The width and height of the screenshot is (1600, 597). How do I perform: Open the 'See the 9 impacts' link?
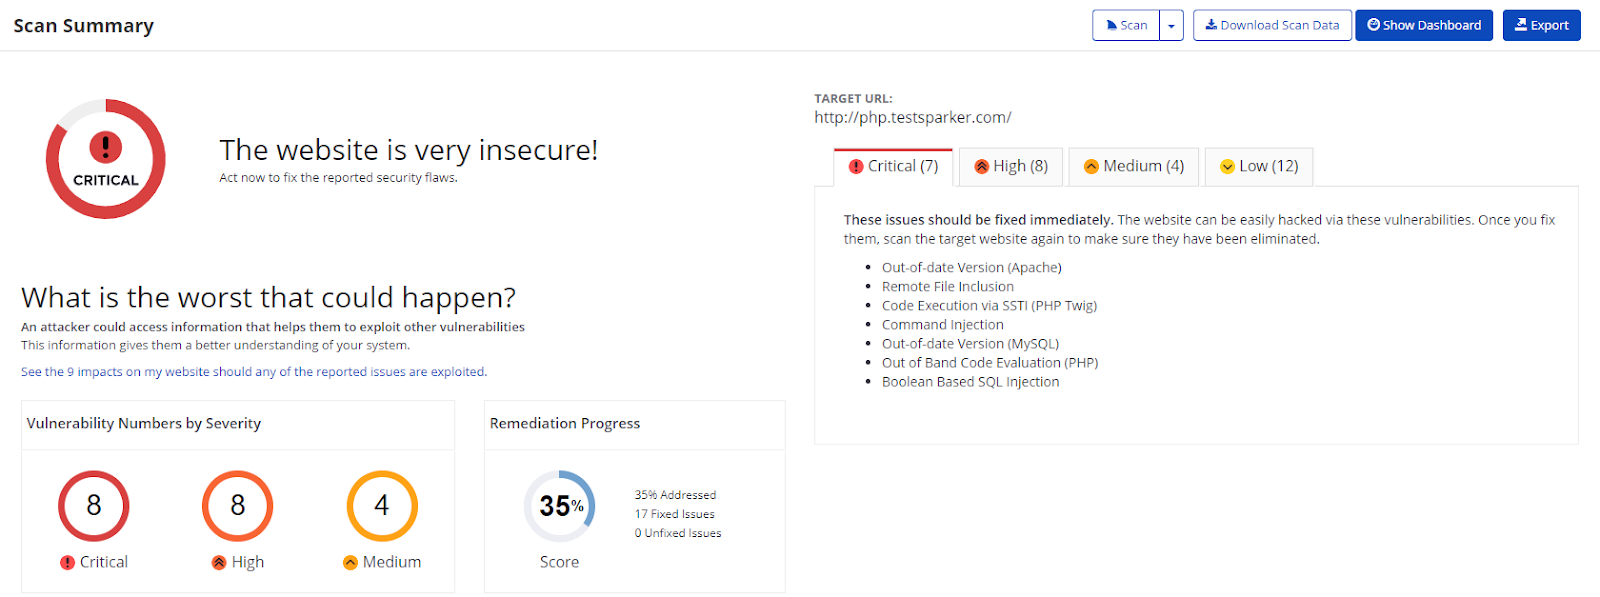click(x=254, y=372)
